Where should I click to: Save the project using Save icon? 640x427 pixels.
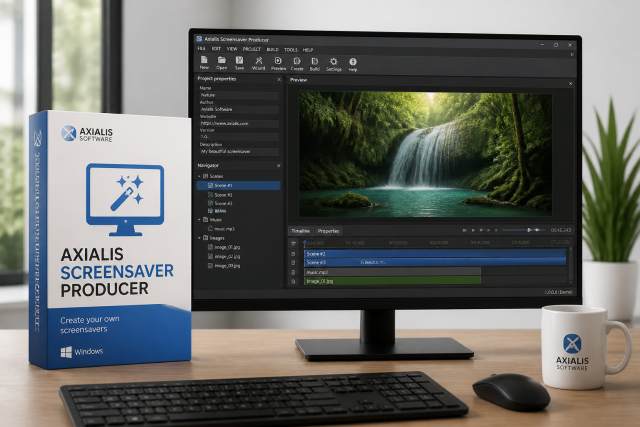[x=239, y=62]
